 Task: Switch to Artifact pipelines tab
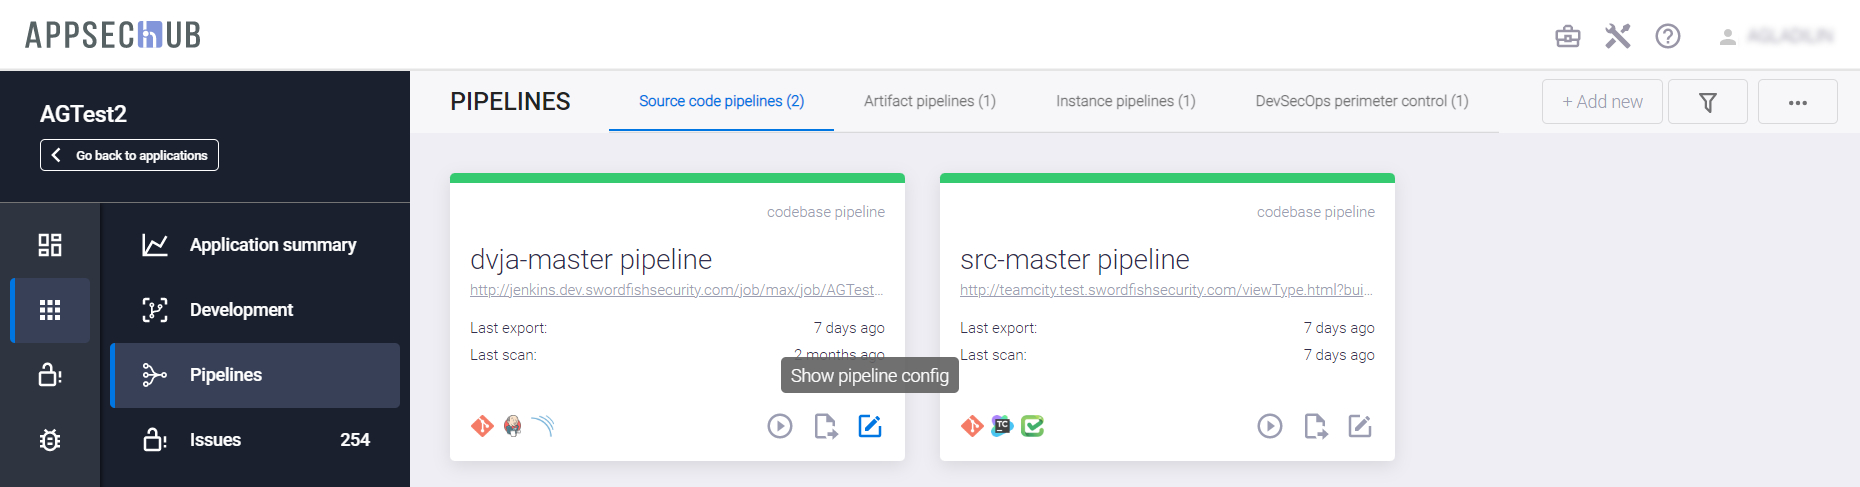pyautogui.click(x=929, y=101)
